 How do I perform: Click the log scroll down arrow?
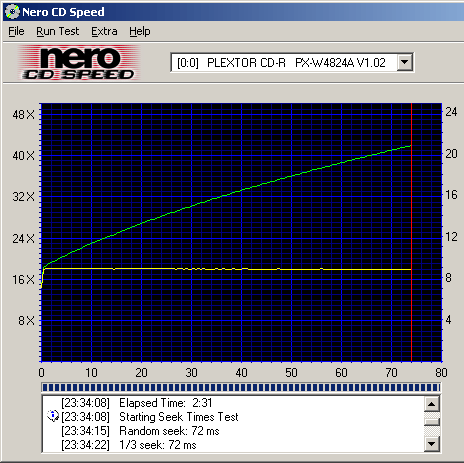click(432, 444)
